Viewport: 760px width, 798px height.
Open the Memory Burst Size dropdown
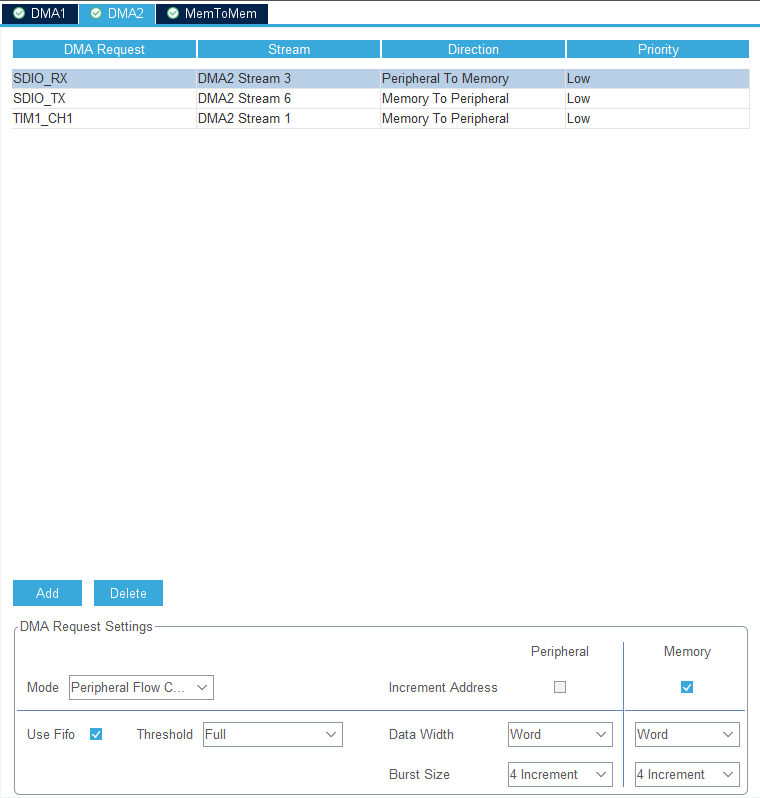pos(687,774)
